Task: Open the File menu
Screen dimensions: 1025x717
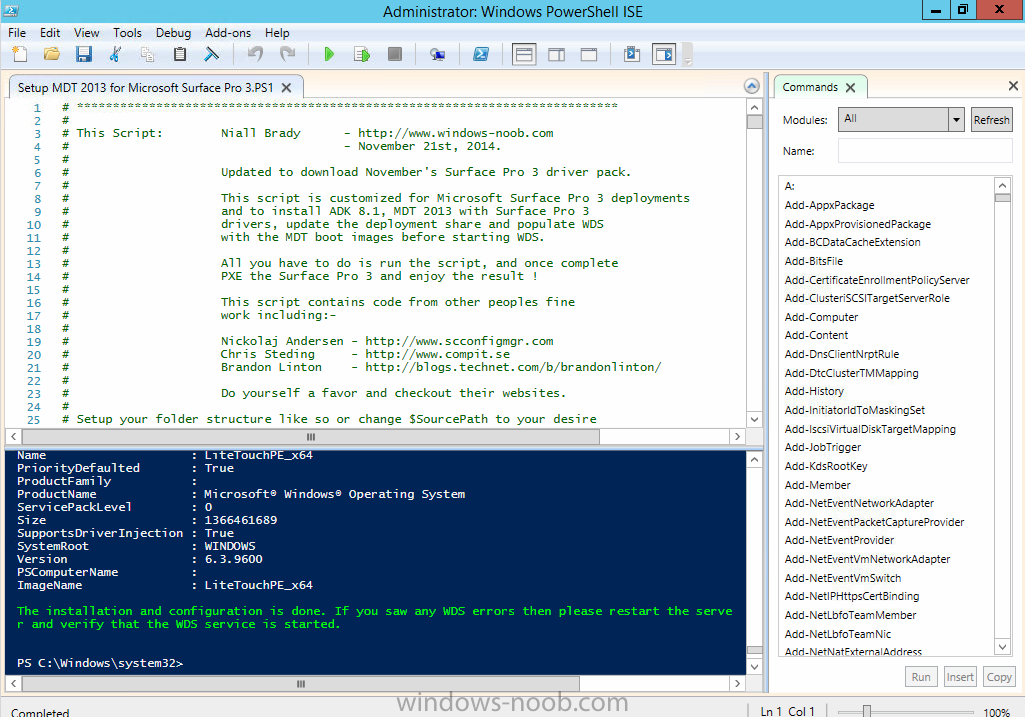Action: (x=17, y=33)
